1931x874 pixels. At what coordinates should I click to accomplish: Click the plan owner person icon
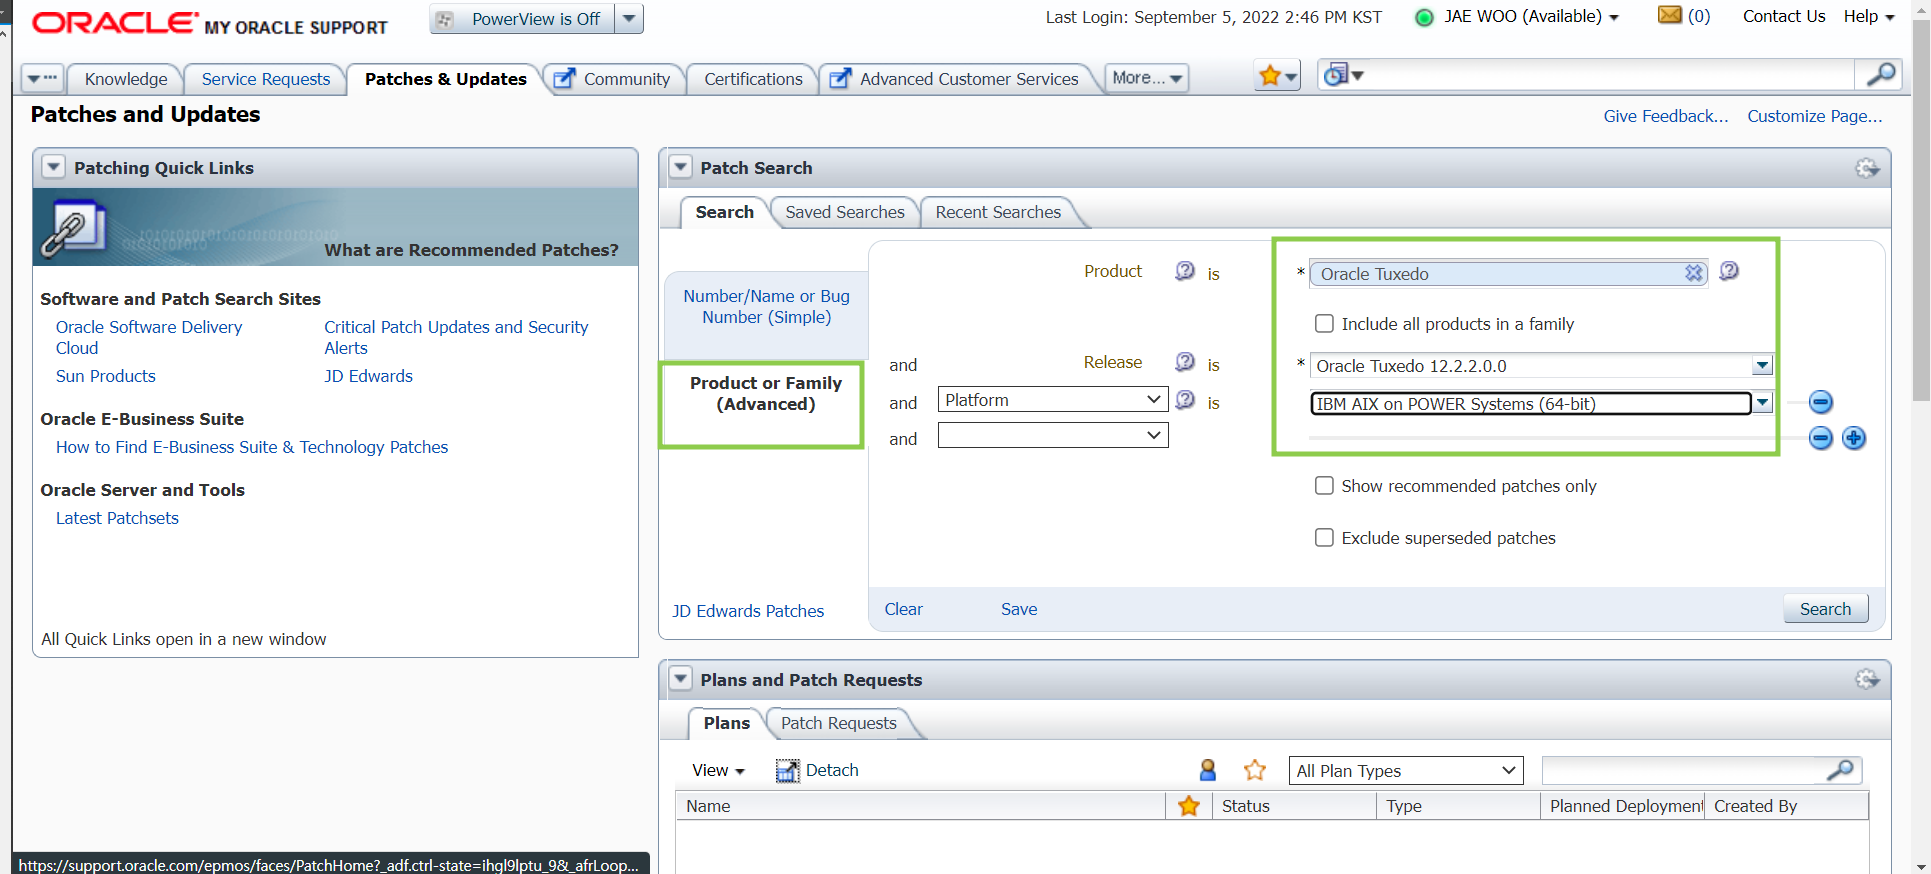[x=1208, y=769]
